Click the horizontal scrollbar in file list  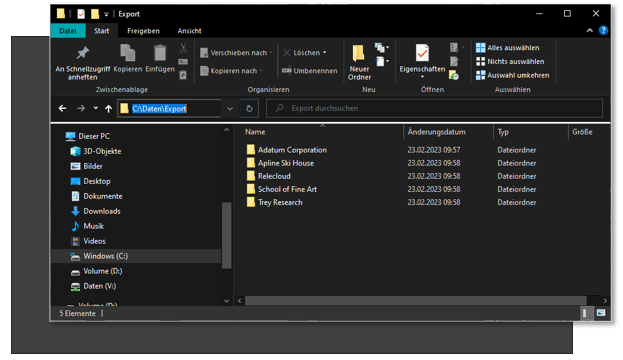click(416, 301)
